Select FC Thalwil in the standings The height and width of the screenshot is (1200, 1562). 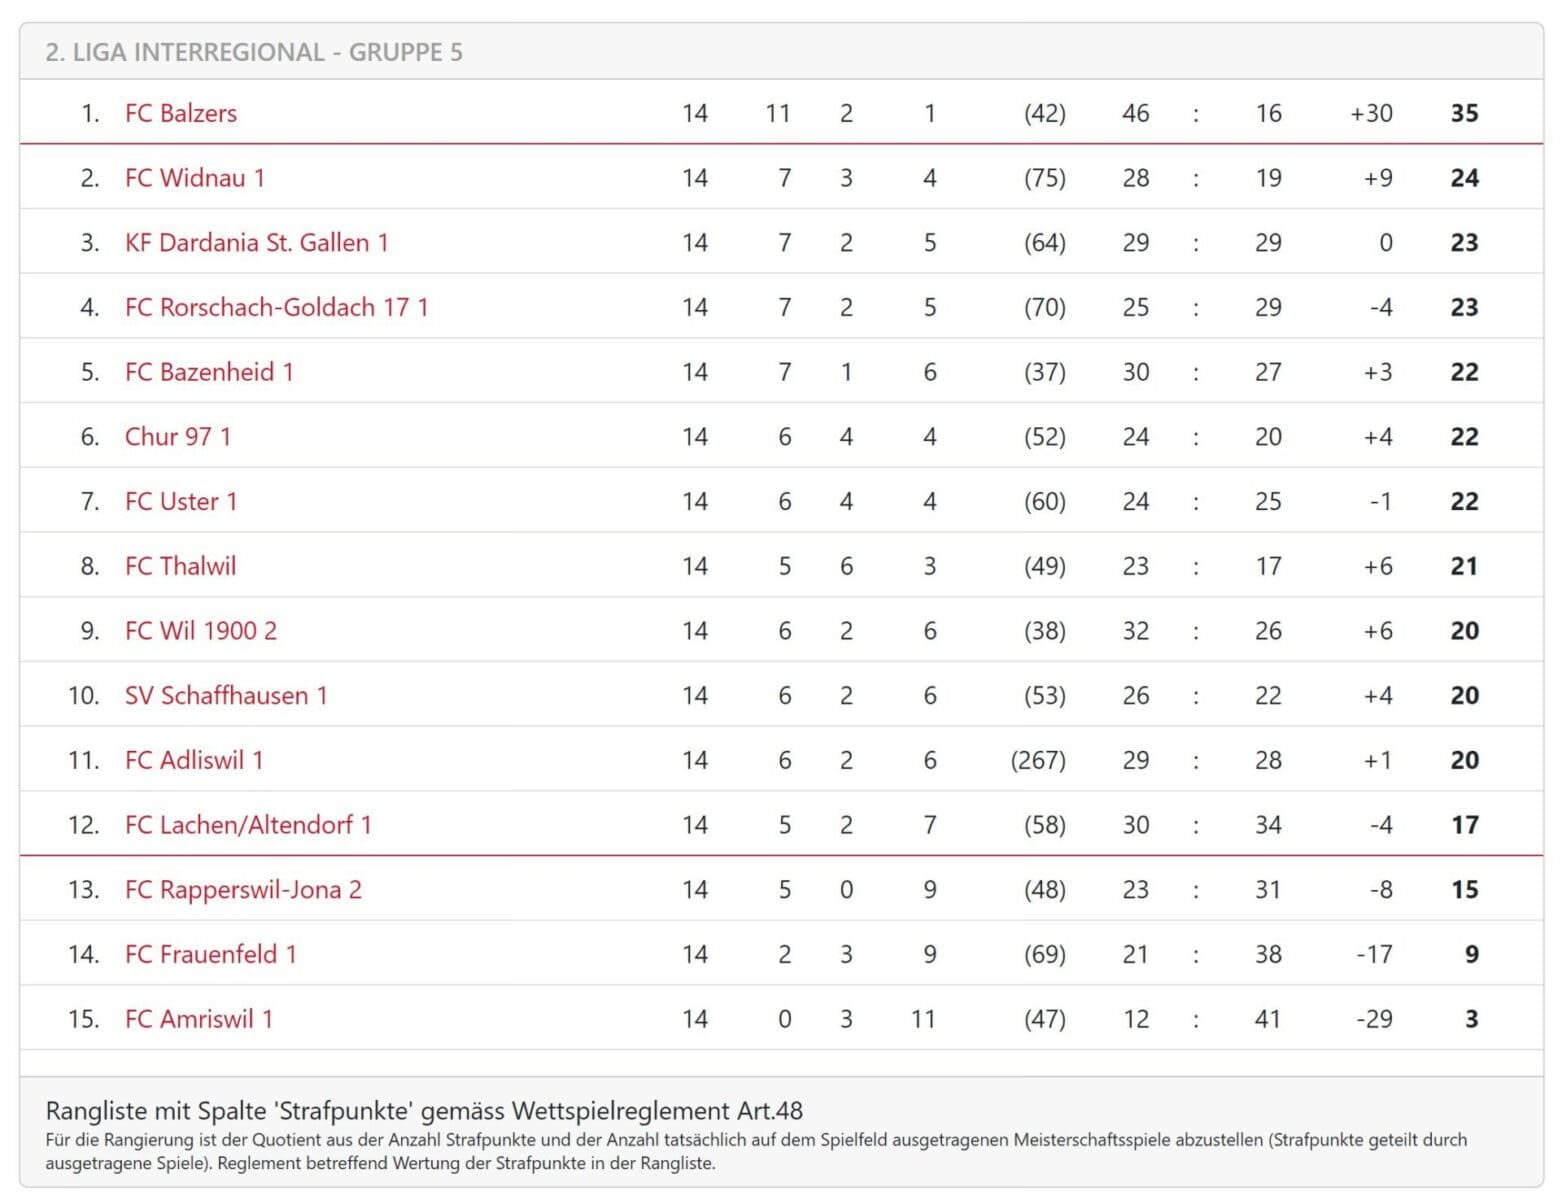(x=180, y=566)
